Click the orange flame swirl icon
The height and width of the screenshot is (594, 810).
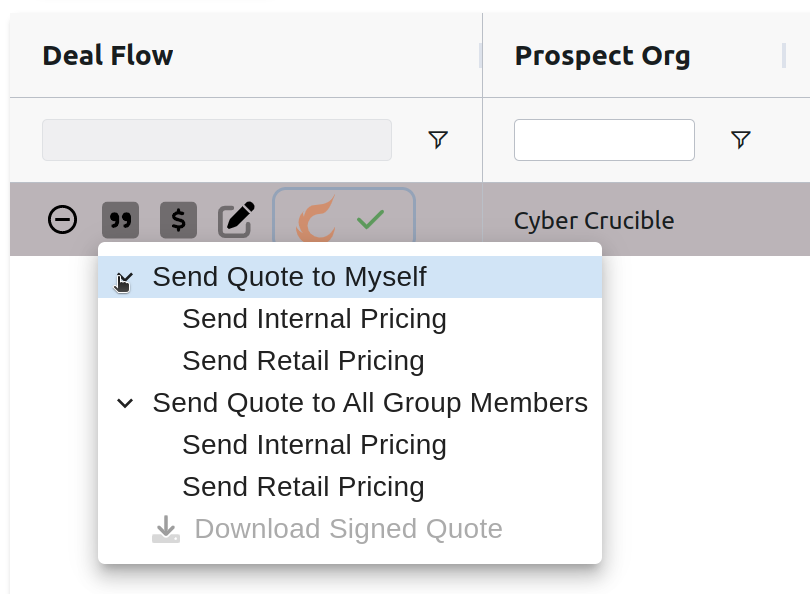[x=316, y=219]
